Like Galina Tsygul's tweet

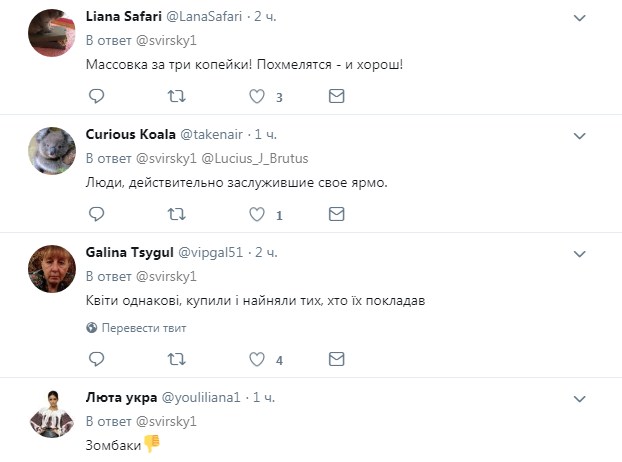pyautogui.click(x=257, y=359)
